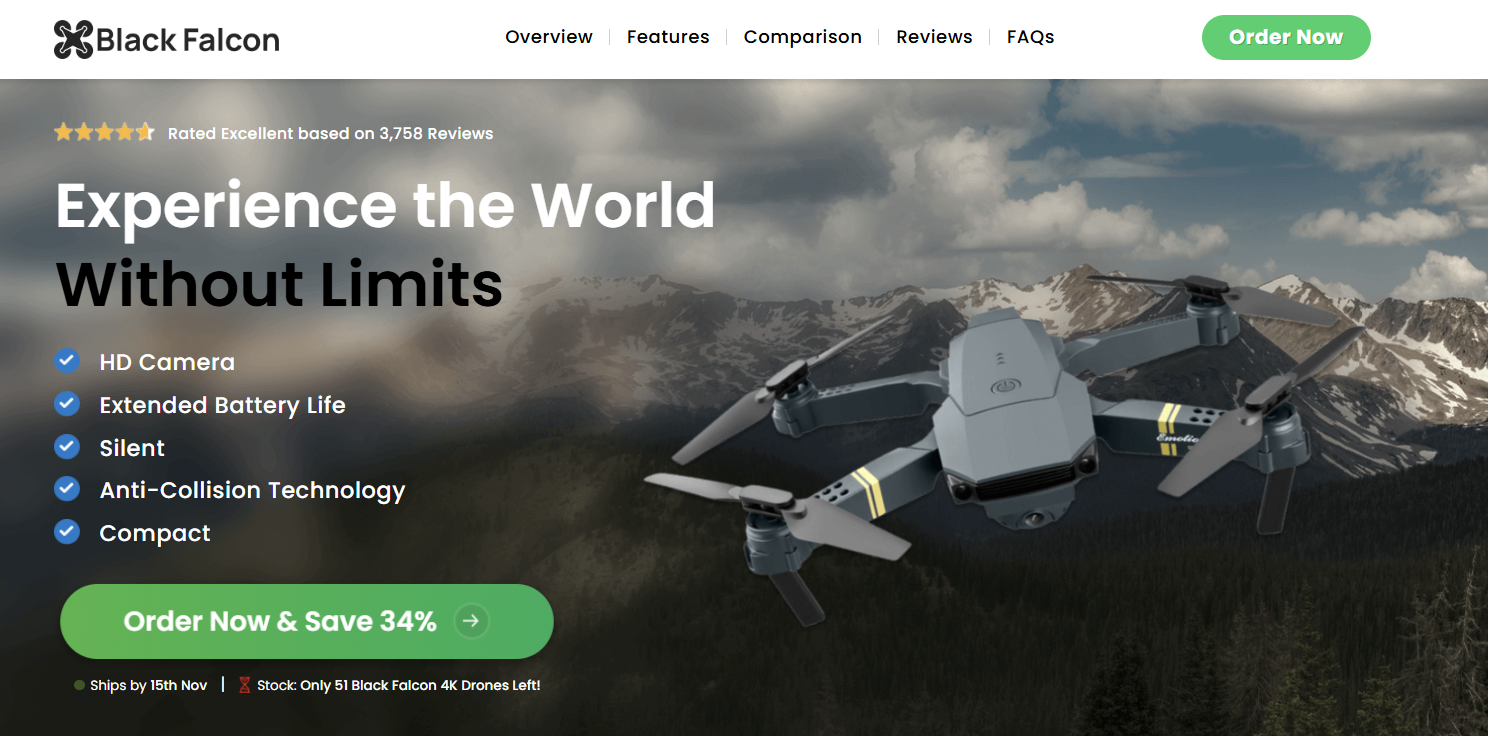Click the red hourglass stock icon

click(x=244, y=685)
